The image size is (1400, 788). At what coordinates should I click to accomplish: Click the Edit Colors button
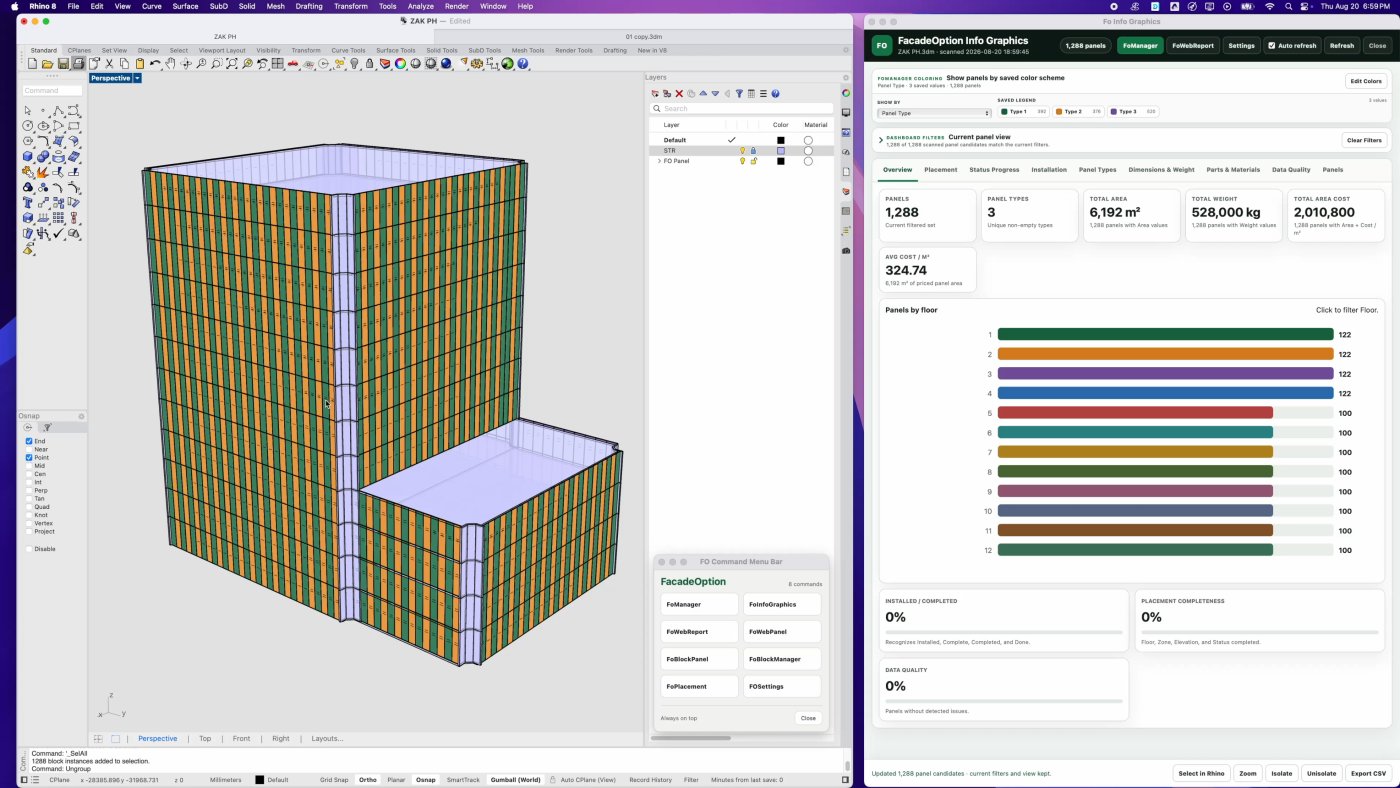[1366, 81]
